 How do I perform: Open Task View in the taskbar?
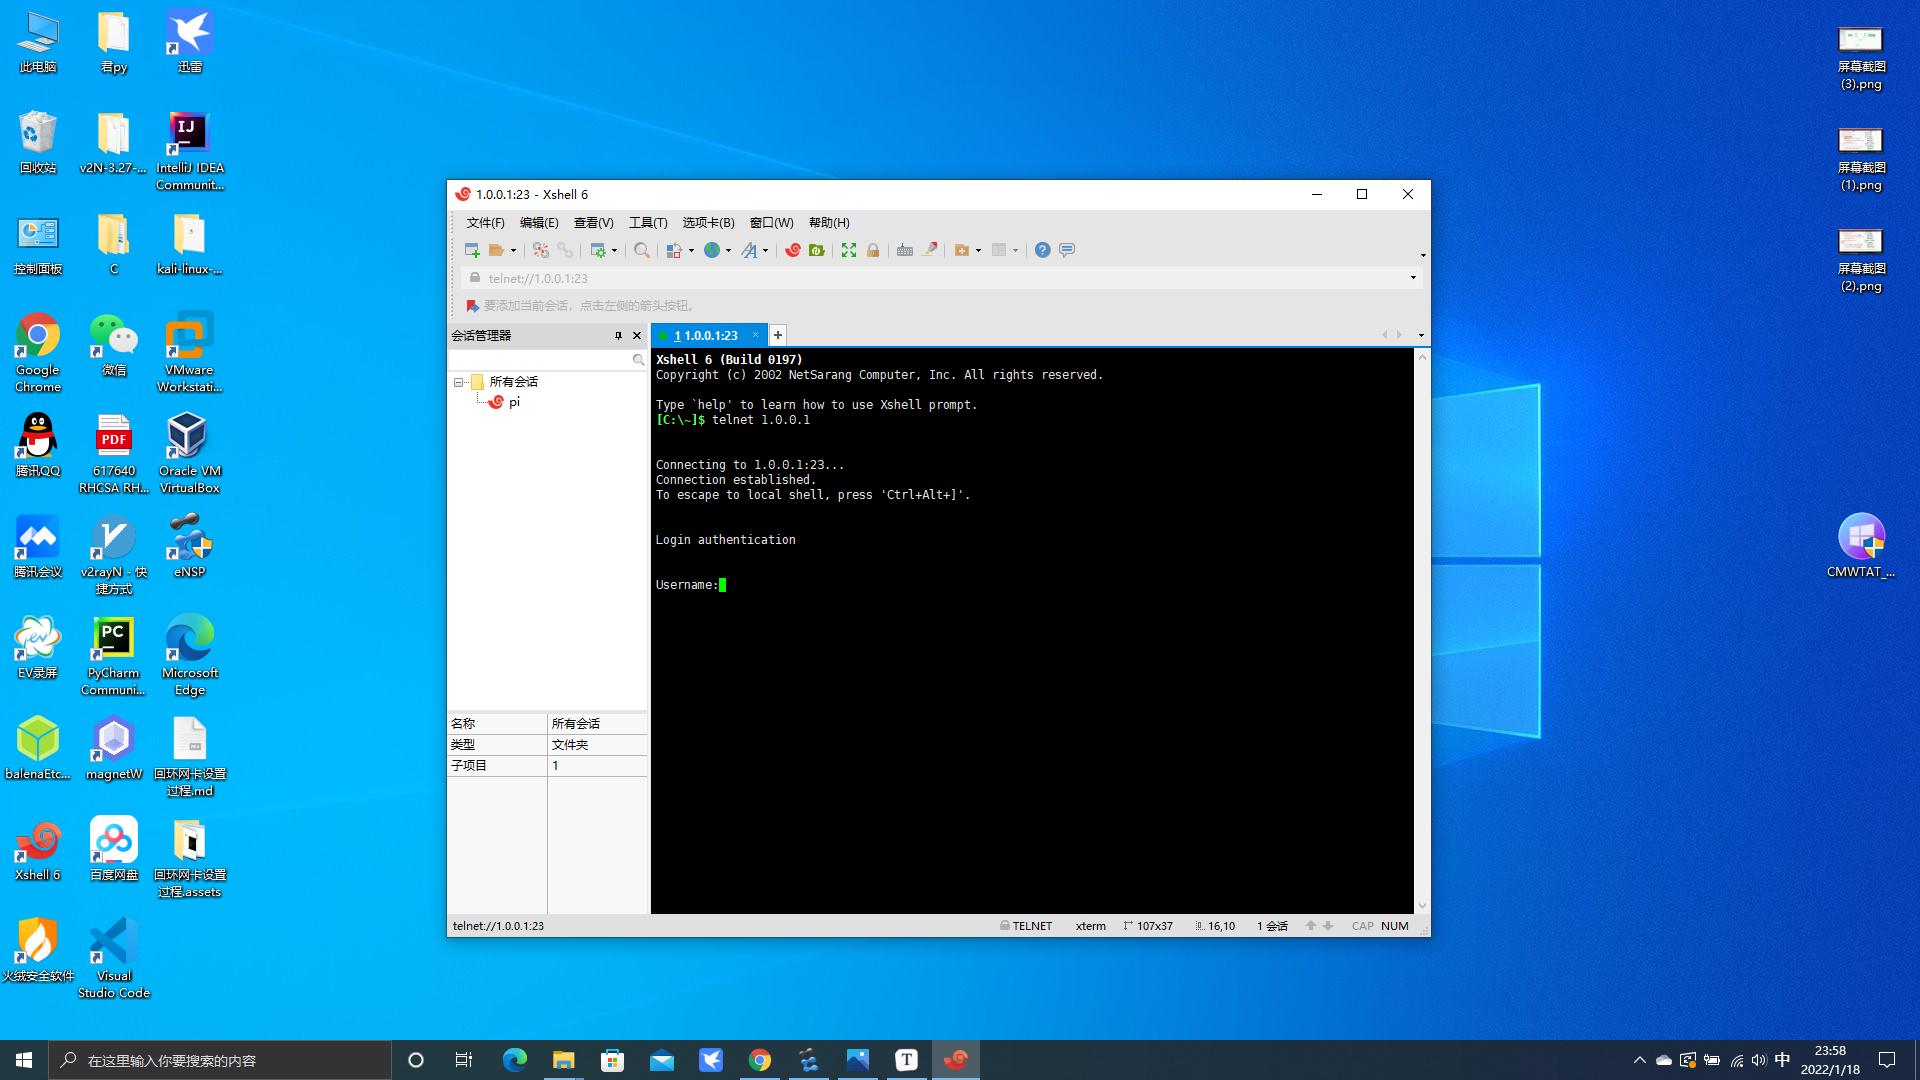pos(464,1060)
